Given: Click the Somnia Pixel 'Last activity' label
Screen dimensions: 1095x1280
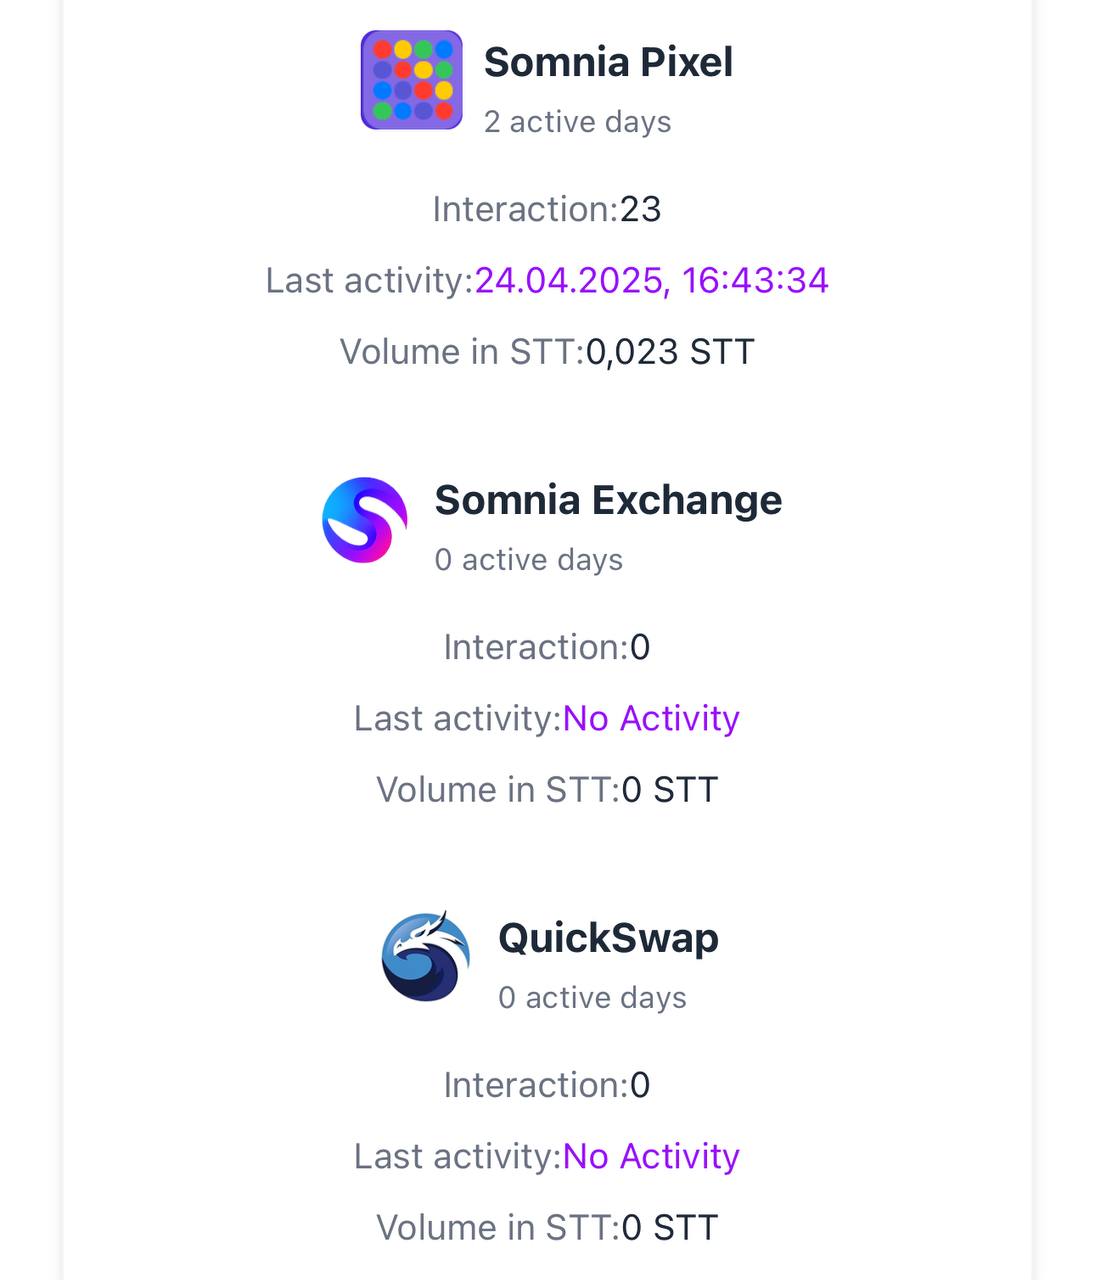Looking at the screenshot, I should coord(369,280).
